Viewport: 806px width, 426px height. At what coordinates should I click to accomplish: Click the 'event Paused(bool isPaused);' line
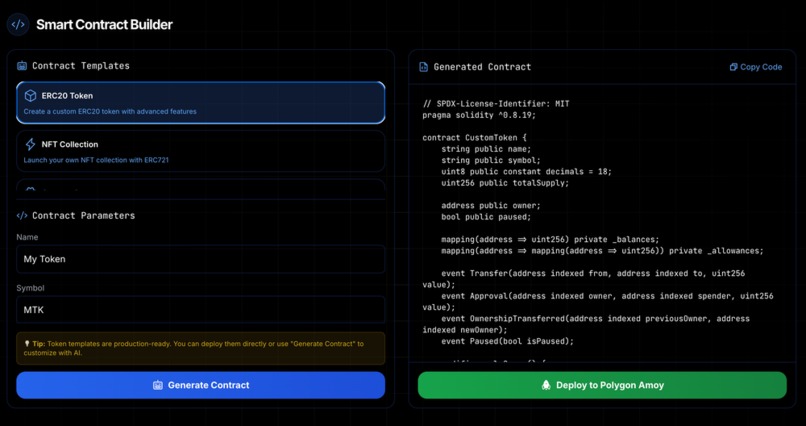point(507,341)
